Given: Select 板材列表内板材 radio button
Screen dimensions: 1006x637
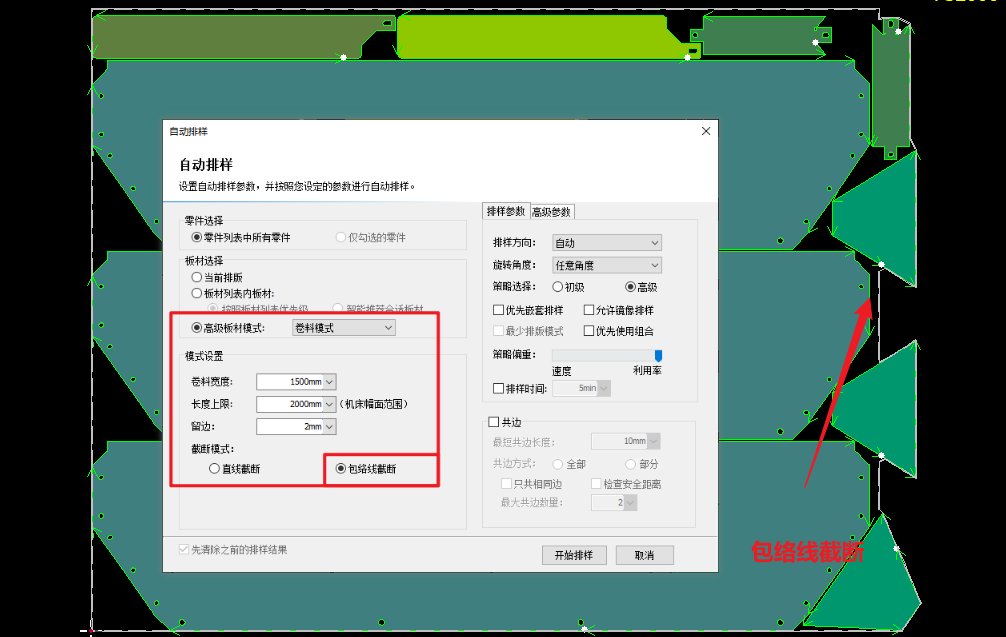Looking at the screenshot, I should point(197,293).
